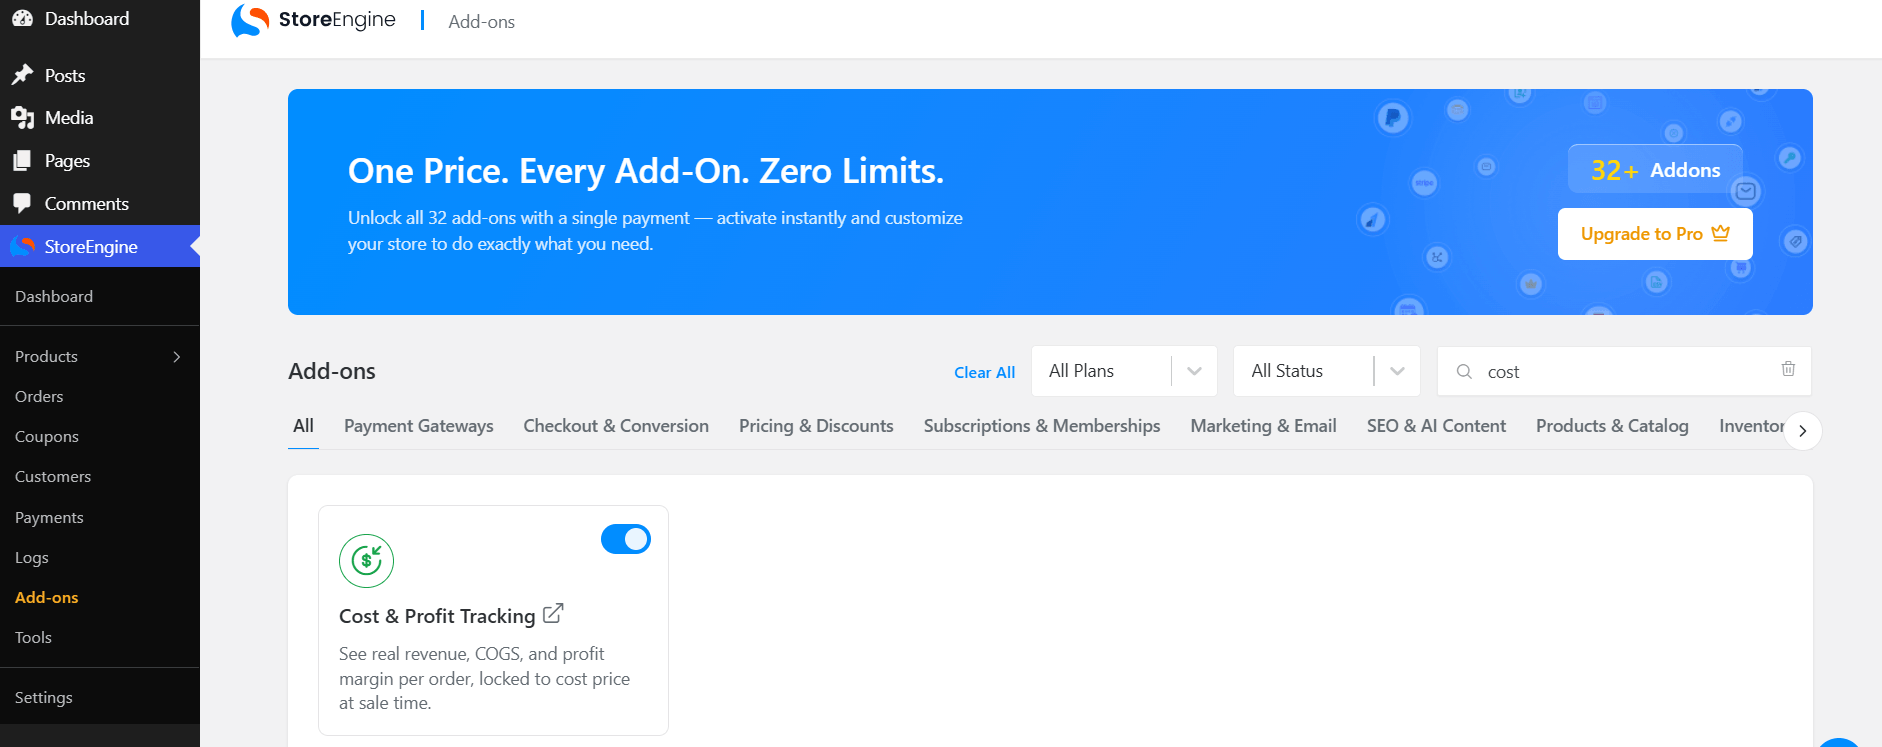This screenshot has height=747, width=1882.
Task: Switch to Products & Catalog tab
Action: pyautogui.click(x=1612, y=426)
